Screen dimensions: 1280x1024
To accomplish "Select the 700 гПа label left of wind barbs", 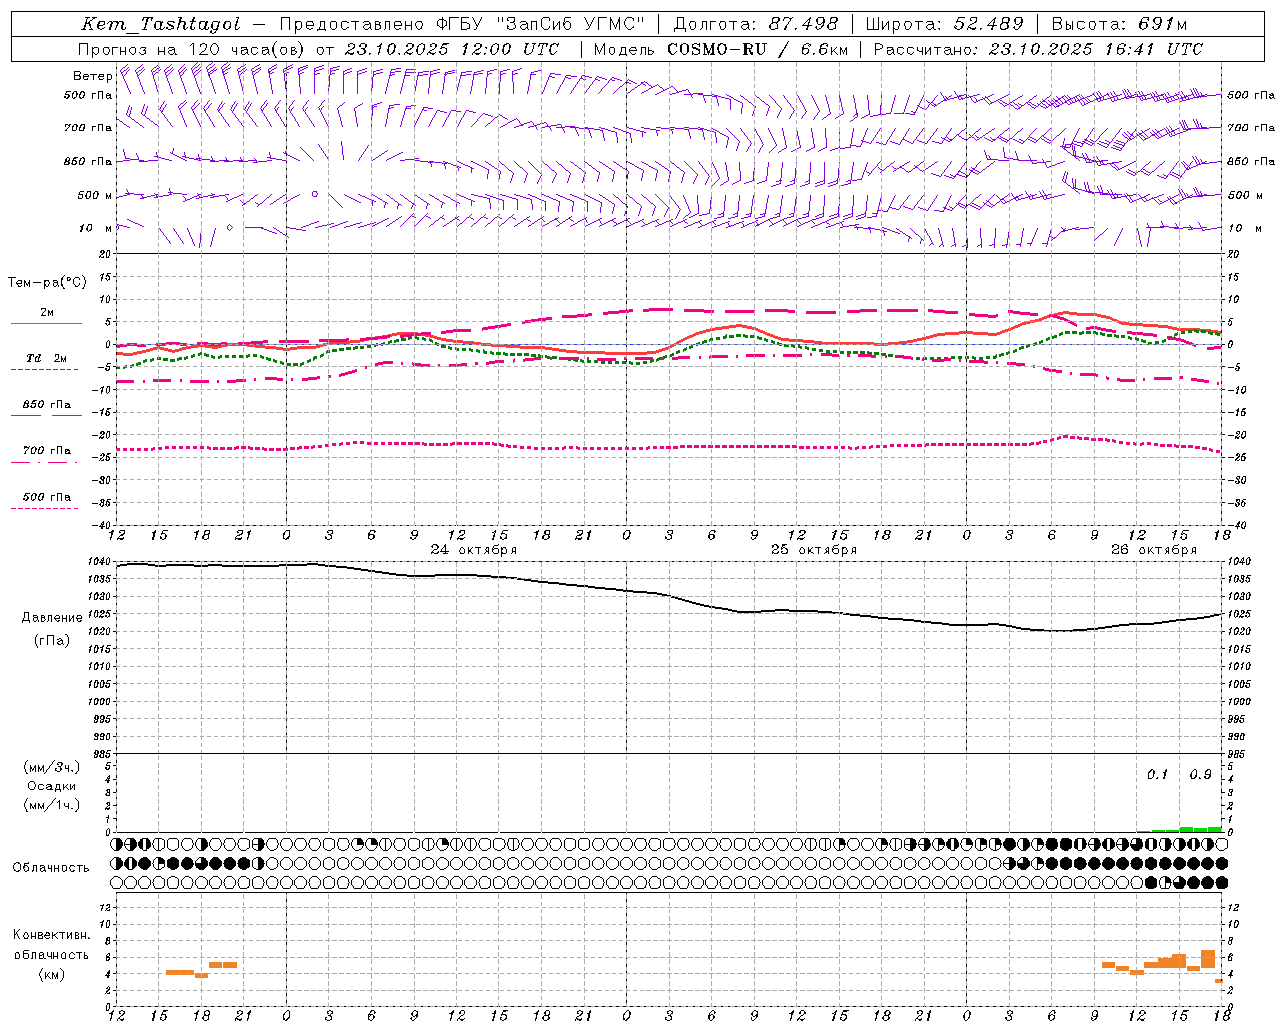I will point(88,128).
